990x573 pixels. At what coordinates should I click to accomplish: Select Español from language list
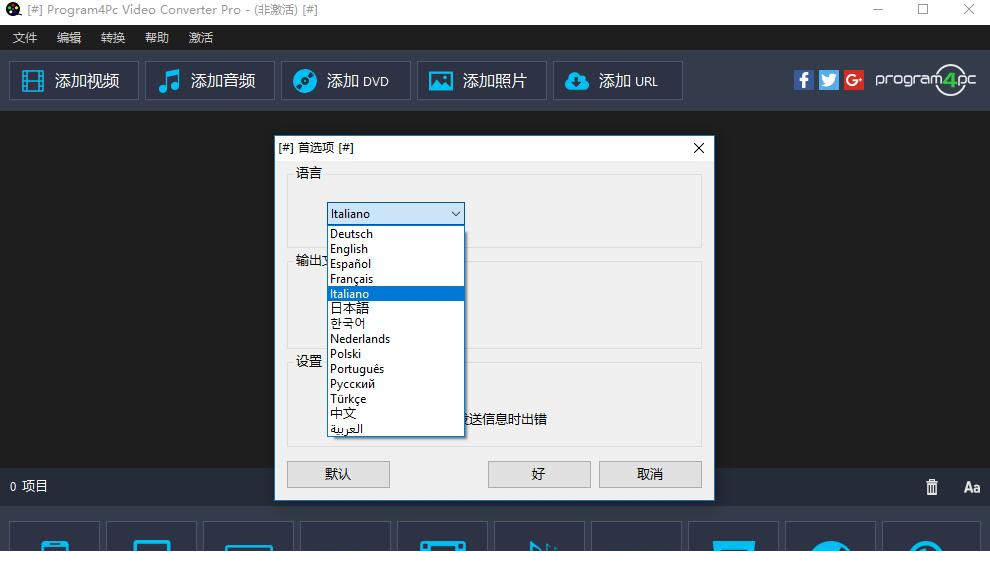coord(396,264)
